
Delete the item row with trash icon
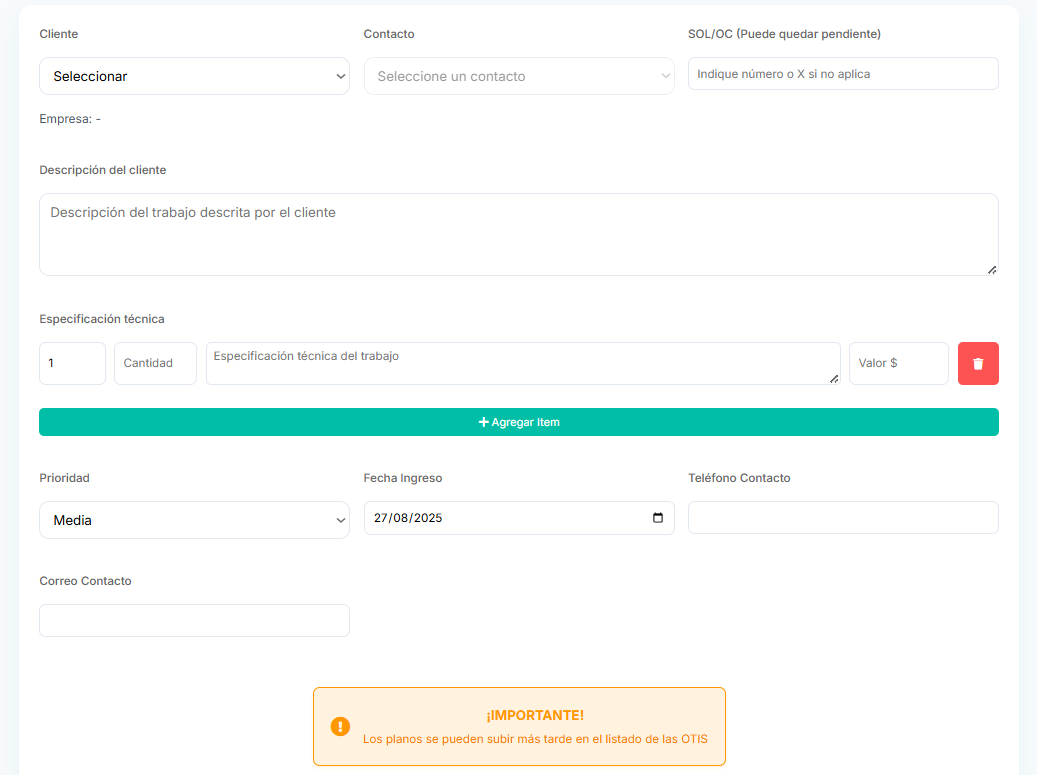[978, 364]
